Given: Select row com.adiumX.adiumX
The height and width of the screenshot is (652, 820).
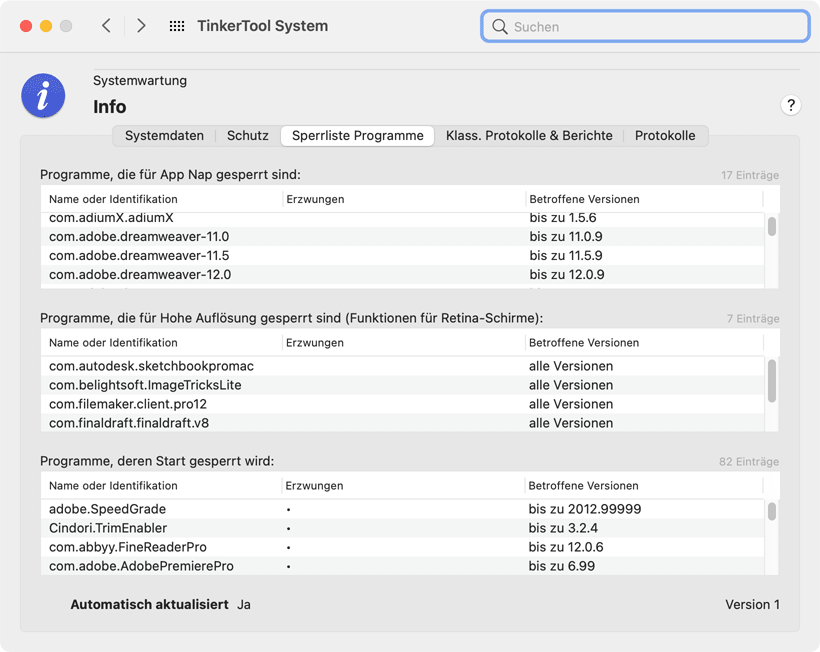Looking at the screenshot, I should tap(403, 219).
